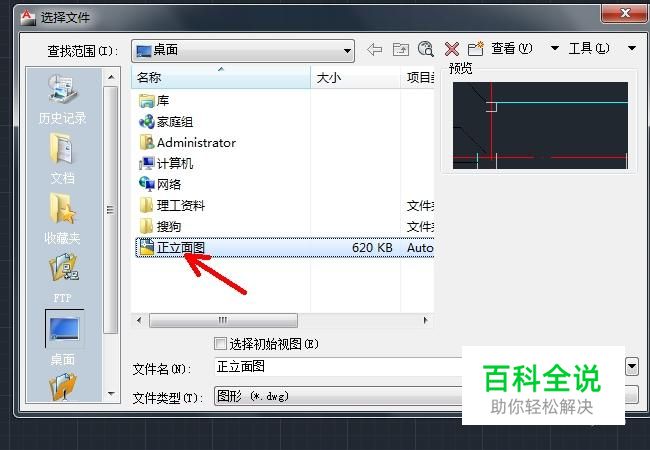
Task: Open 查看(V) views menu
Action: coord(512,48)
